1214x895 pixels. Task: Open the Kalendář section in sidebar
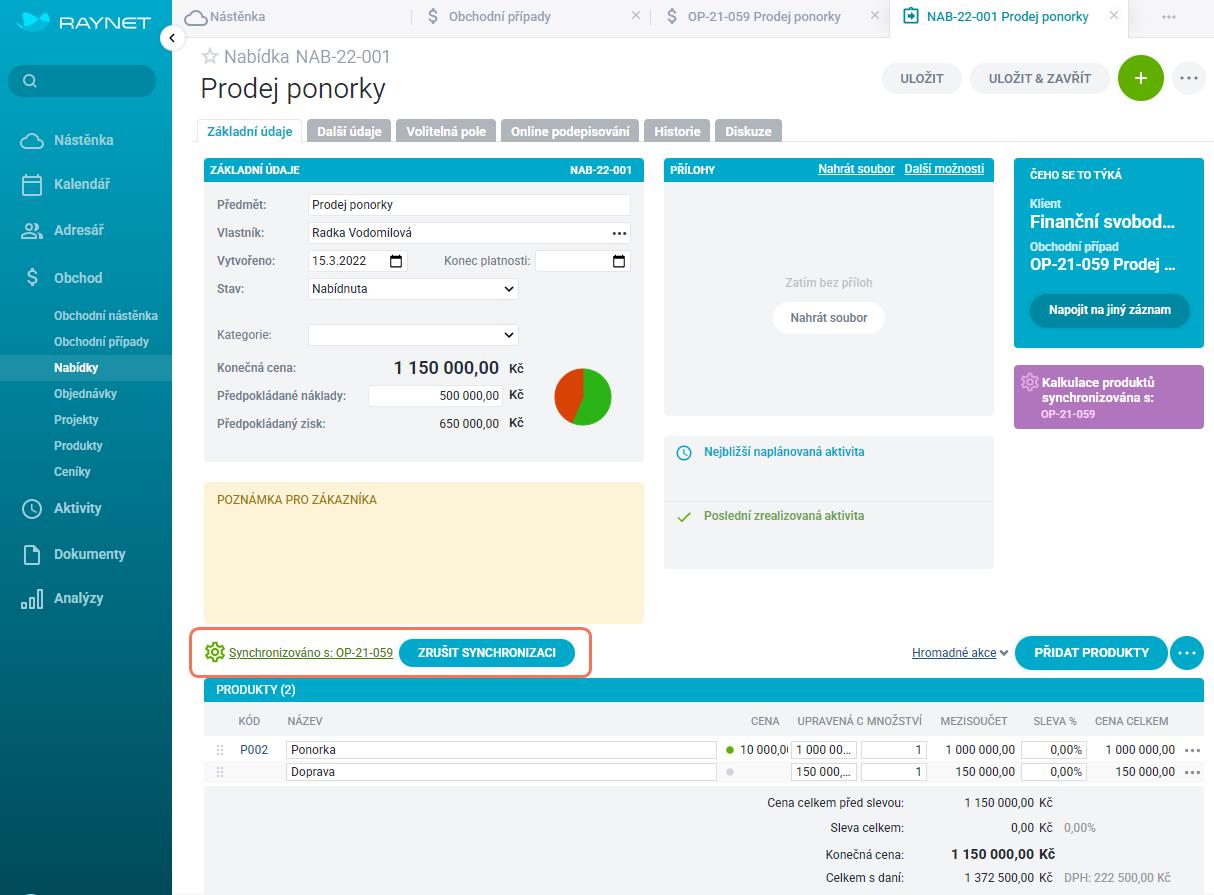point(81,184)
